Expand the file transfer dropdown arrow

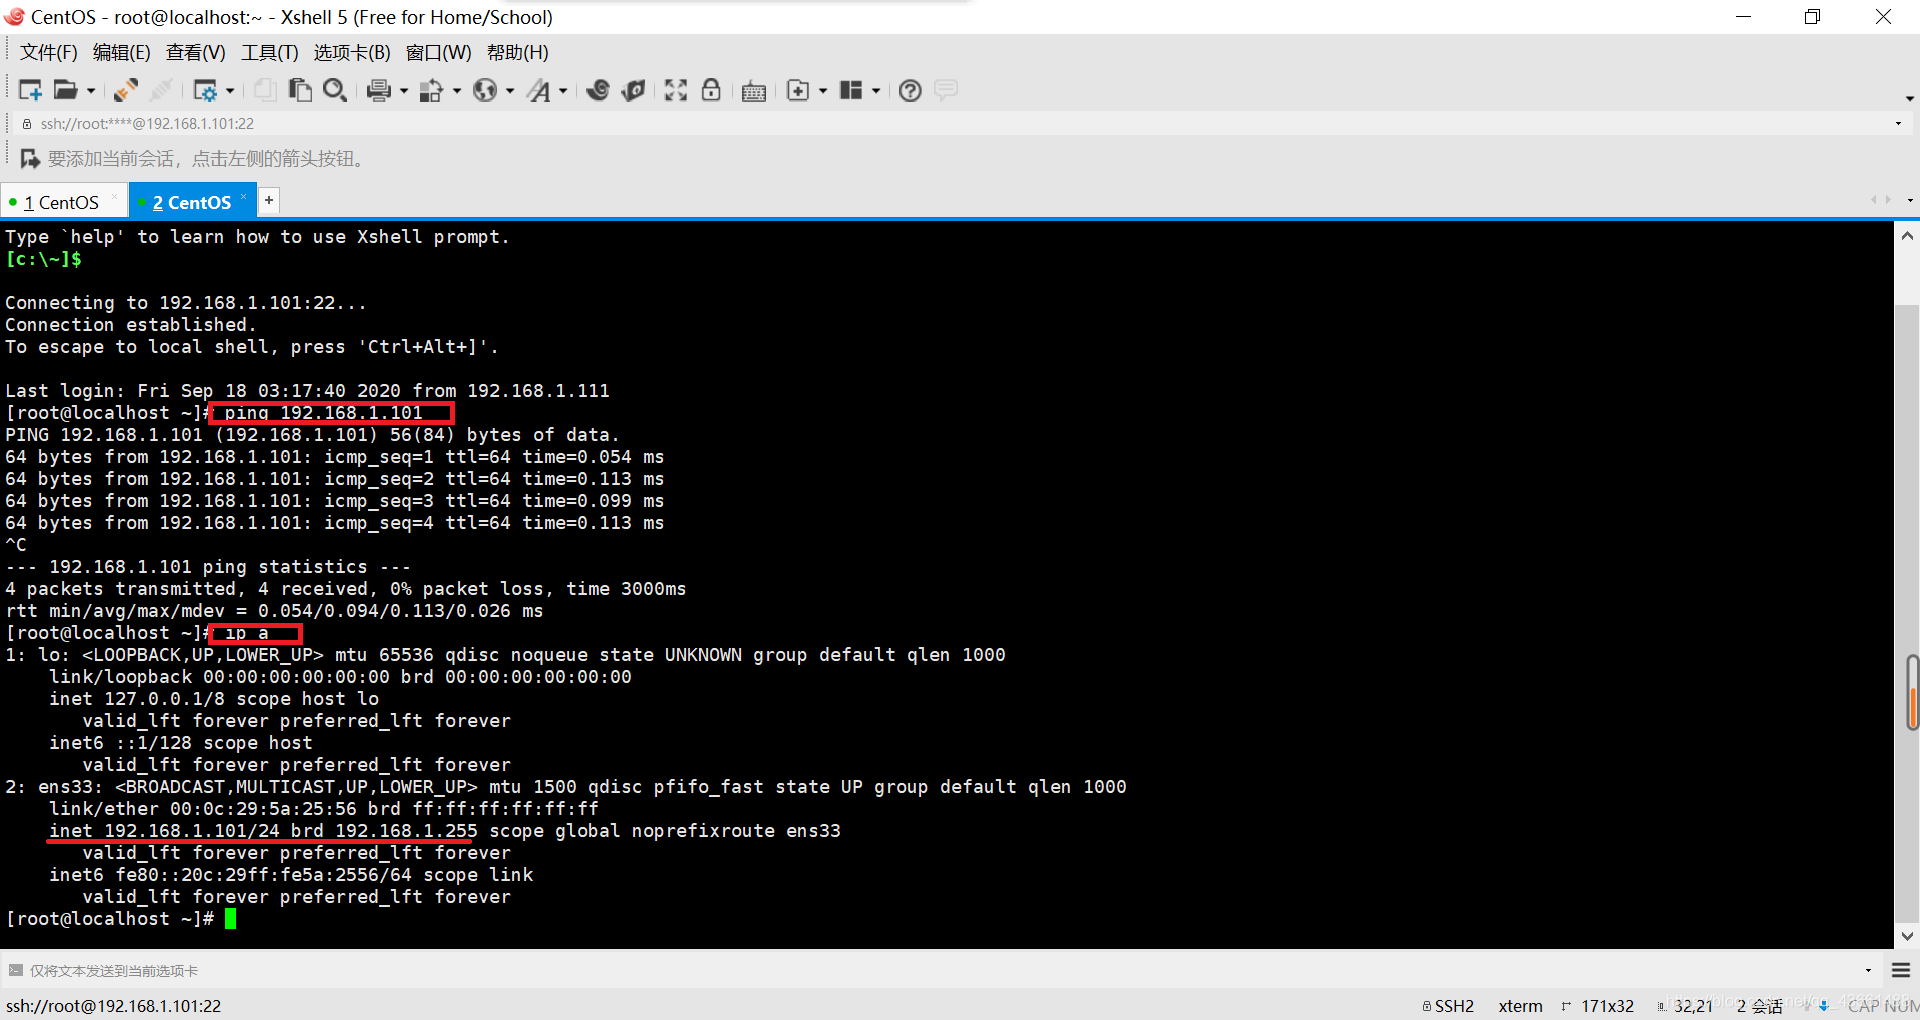click(457, 91)
